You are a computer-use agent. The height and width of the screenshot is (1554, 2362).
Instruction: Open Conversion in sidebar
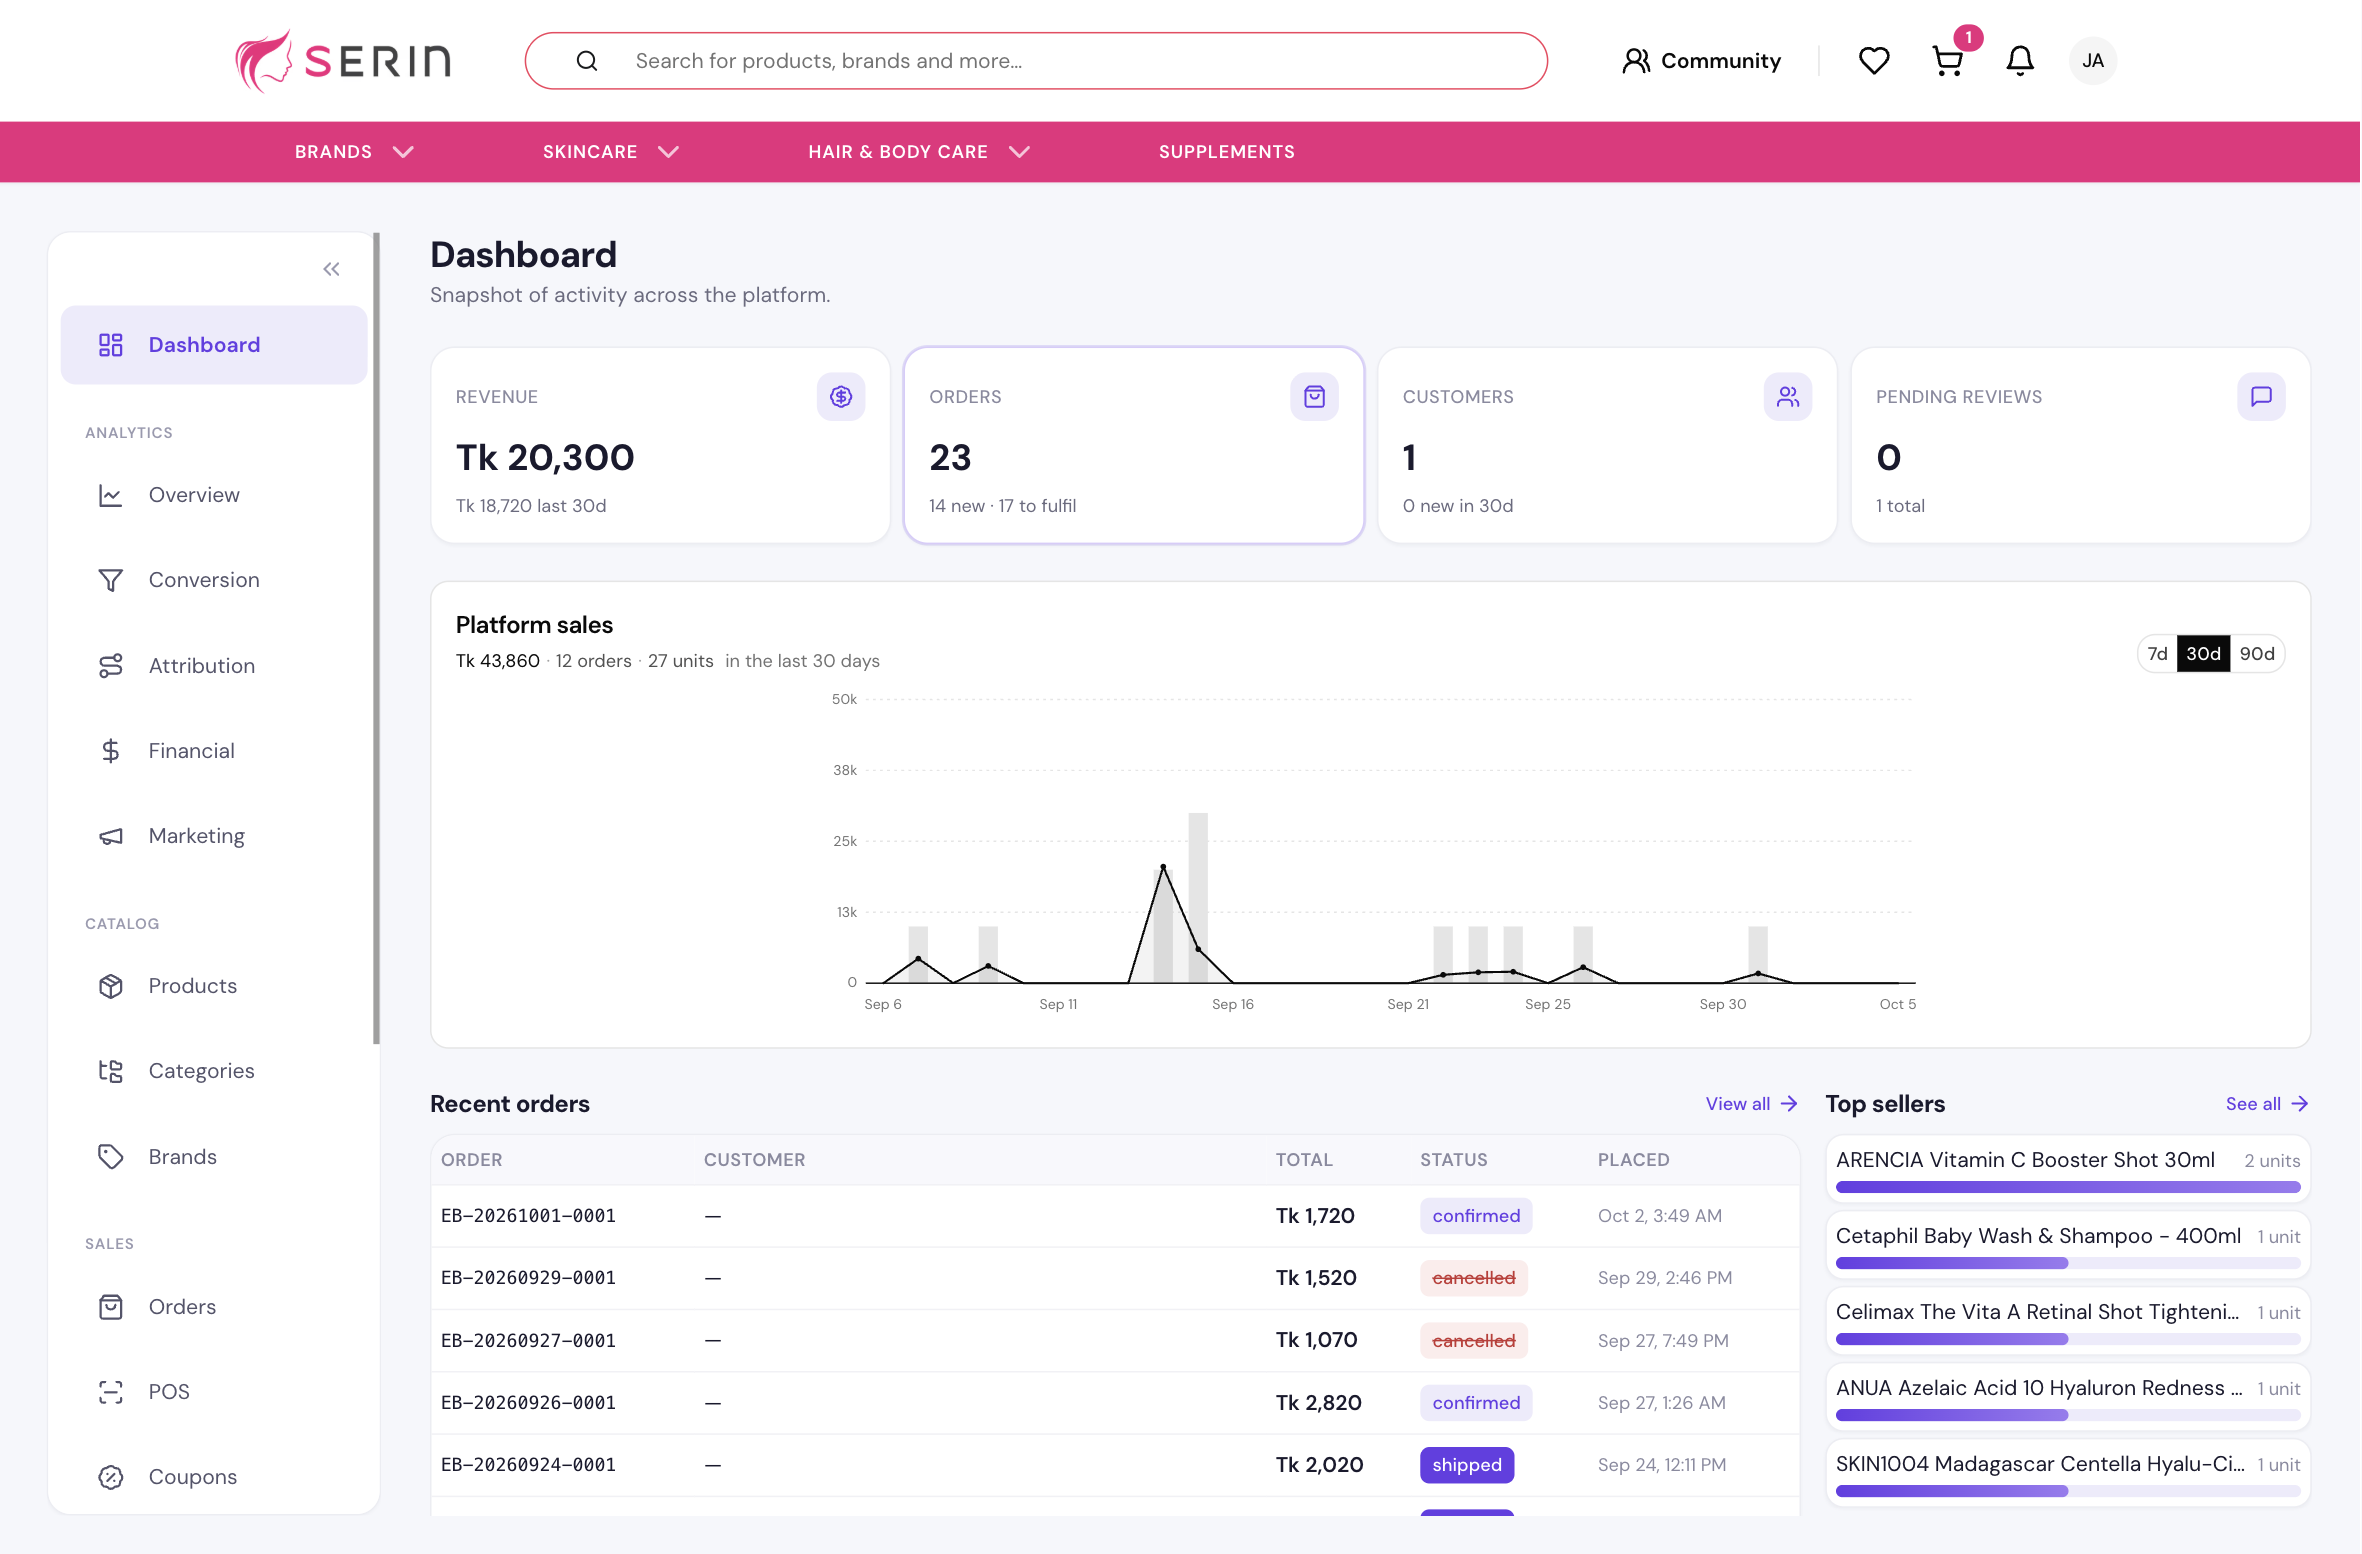(214, 580)
